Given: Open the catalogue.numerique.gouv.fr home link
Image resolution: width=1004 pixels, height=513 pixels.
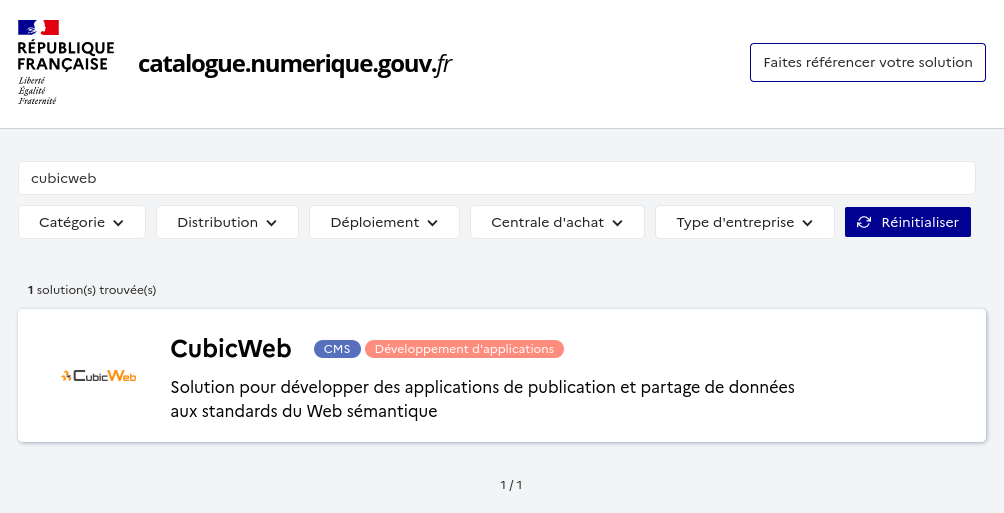Looking at the screenshot, I should [x=295, y=64].
